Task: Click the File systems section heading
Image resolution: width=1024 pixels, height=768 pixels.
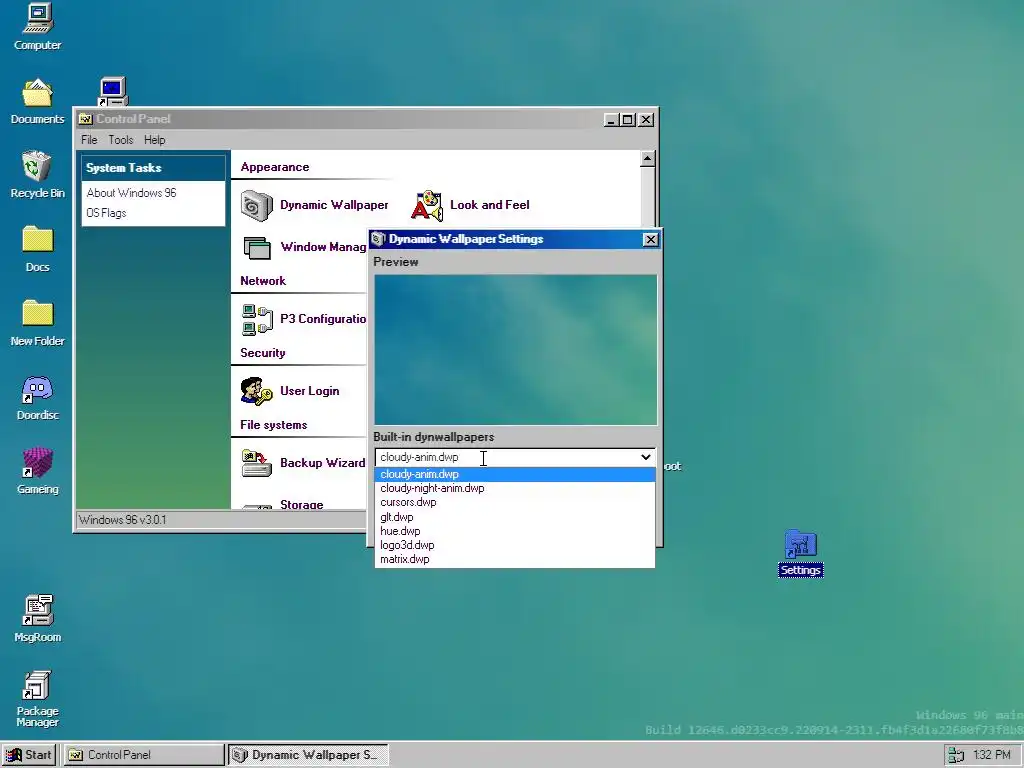Action: pyautogui.click(x=274, y=425)
